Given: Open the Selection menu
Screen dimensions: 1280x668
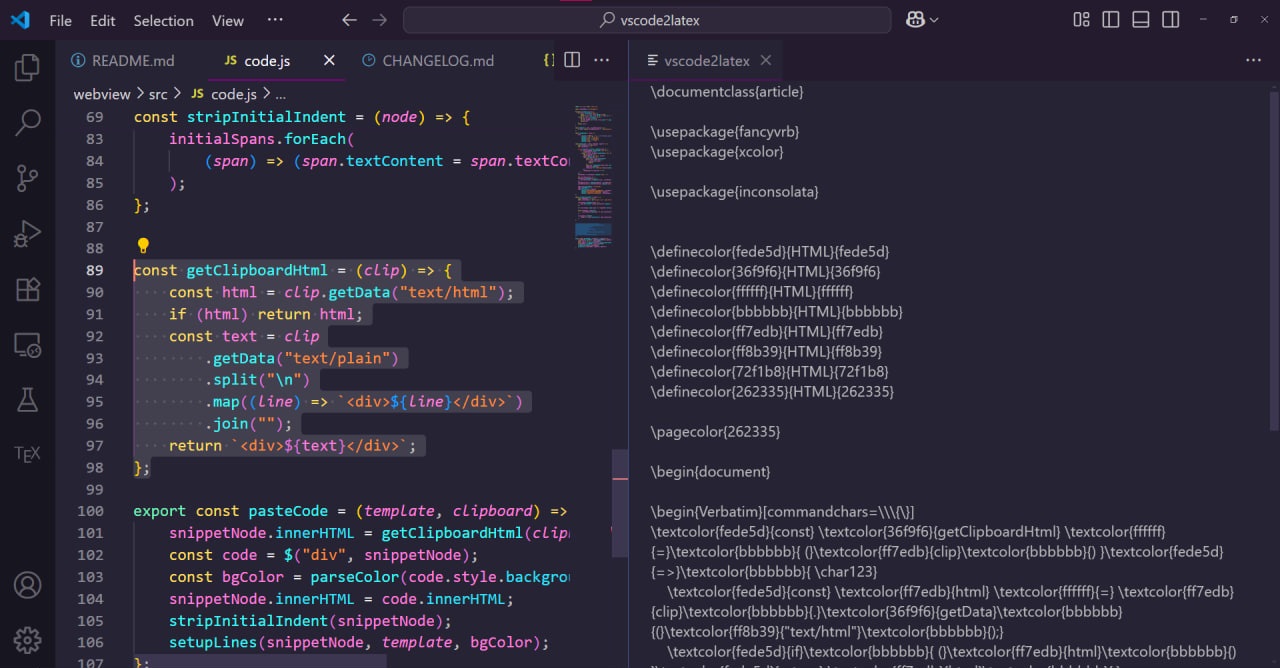Looking at the screenshot, I should (163, 20).
